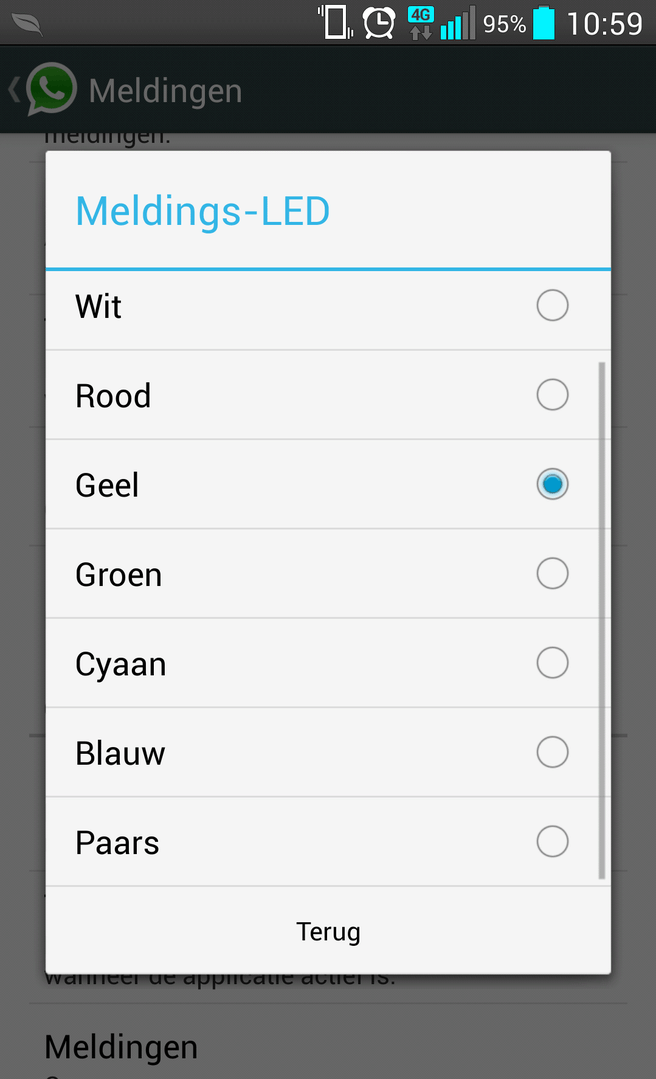Tap the 4G data indicator icon
656x1079 pixels.
pos(421,23)
